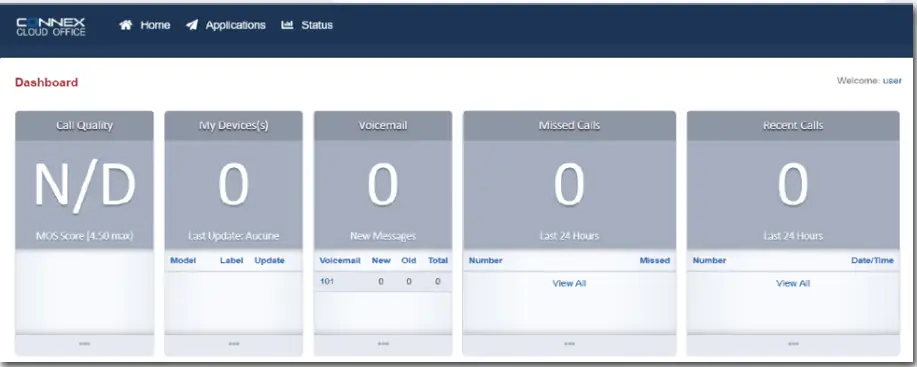Click the Call Quality card header
Screen dimensions: 917x367
tap(84, 126)
